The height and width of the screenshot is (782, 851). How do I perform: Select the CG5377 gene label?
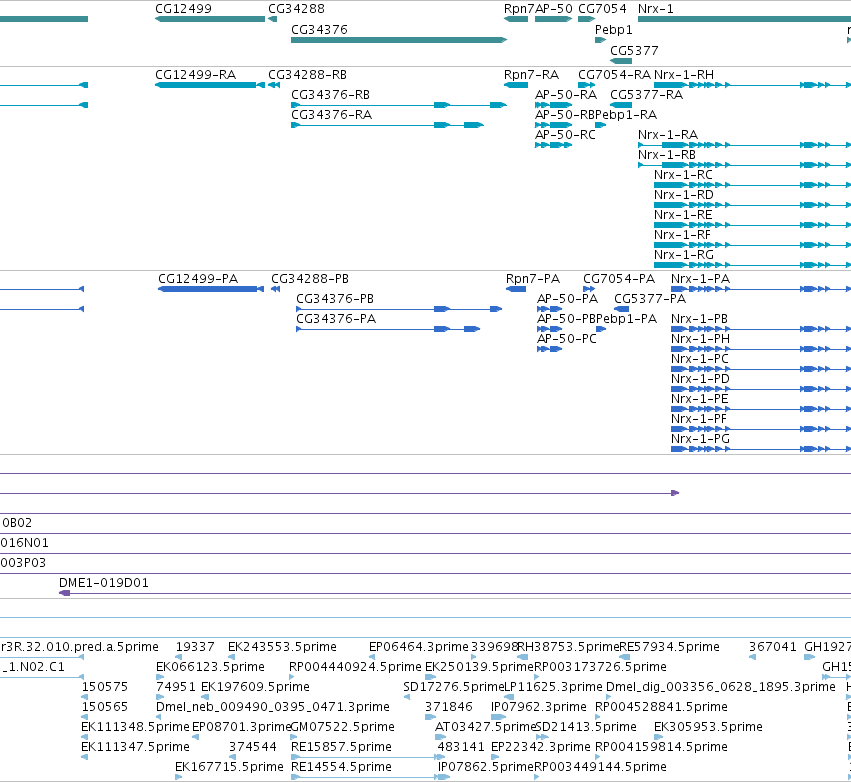tap(634, 50)
